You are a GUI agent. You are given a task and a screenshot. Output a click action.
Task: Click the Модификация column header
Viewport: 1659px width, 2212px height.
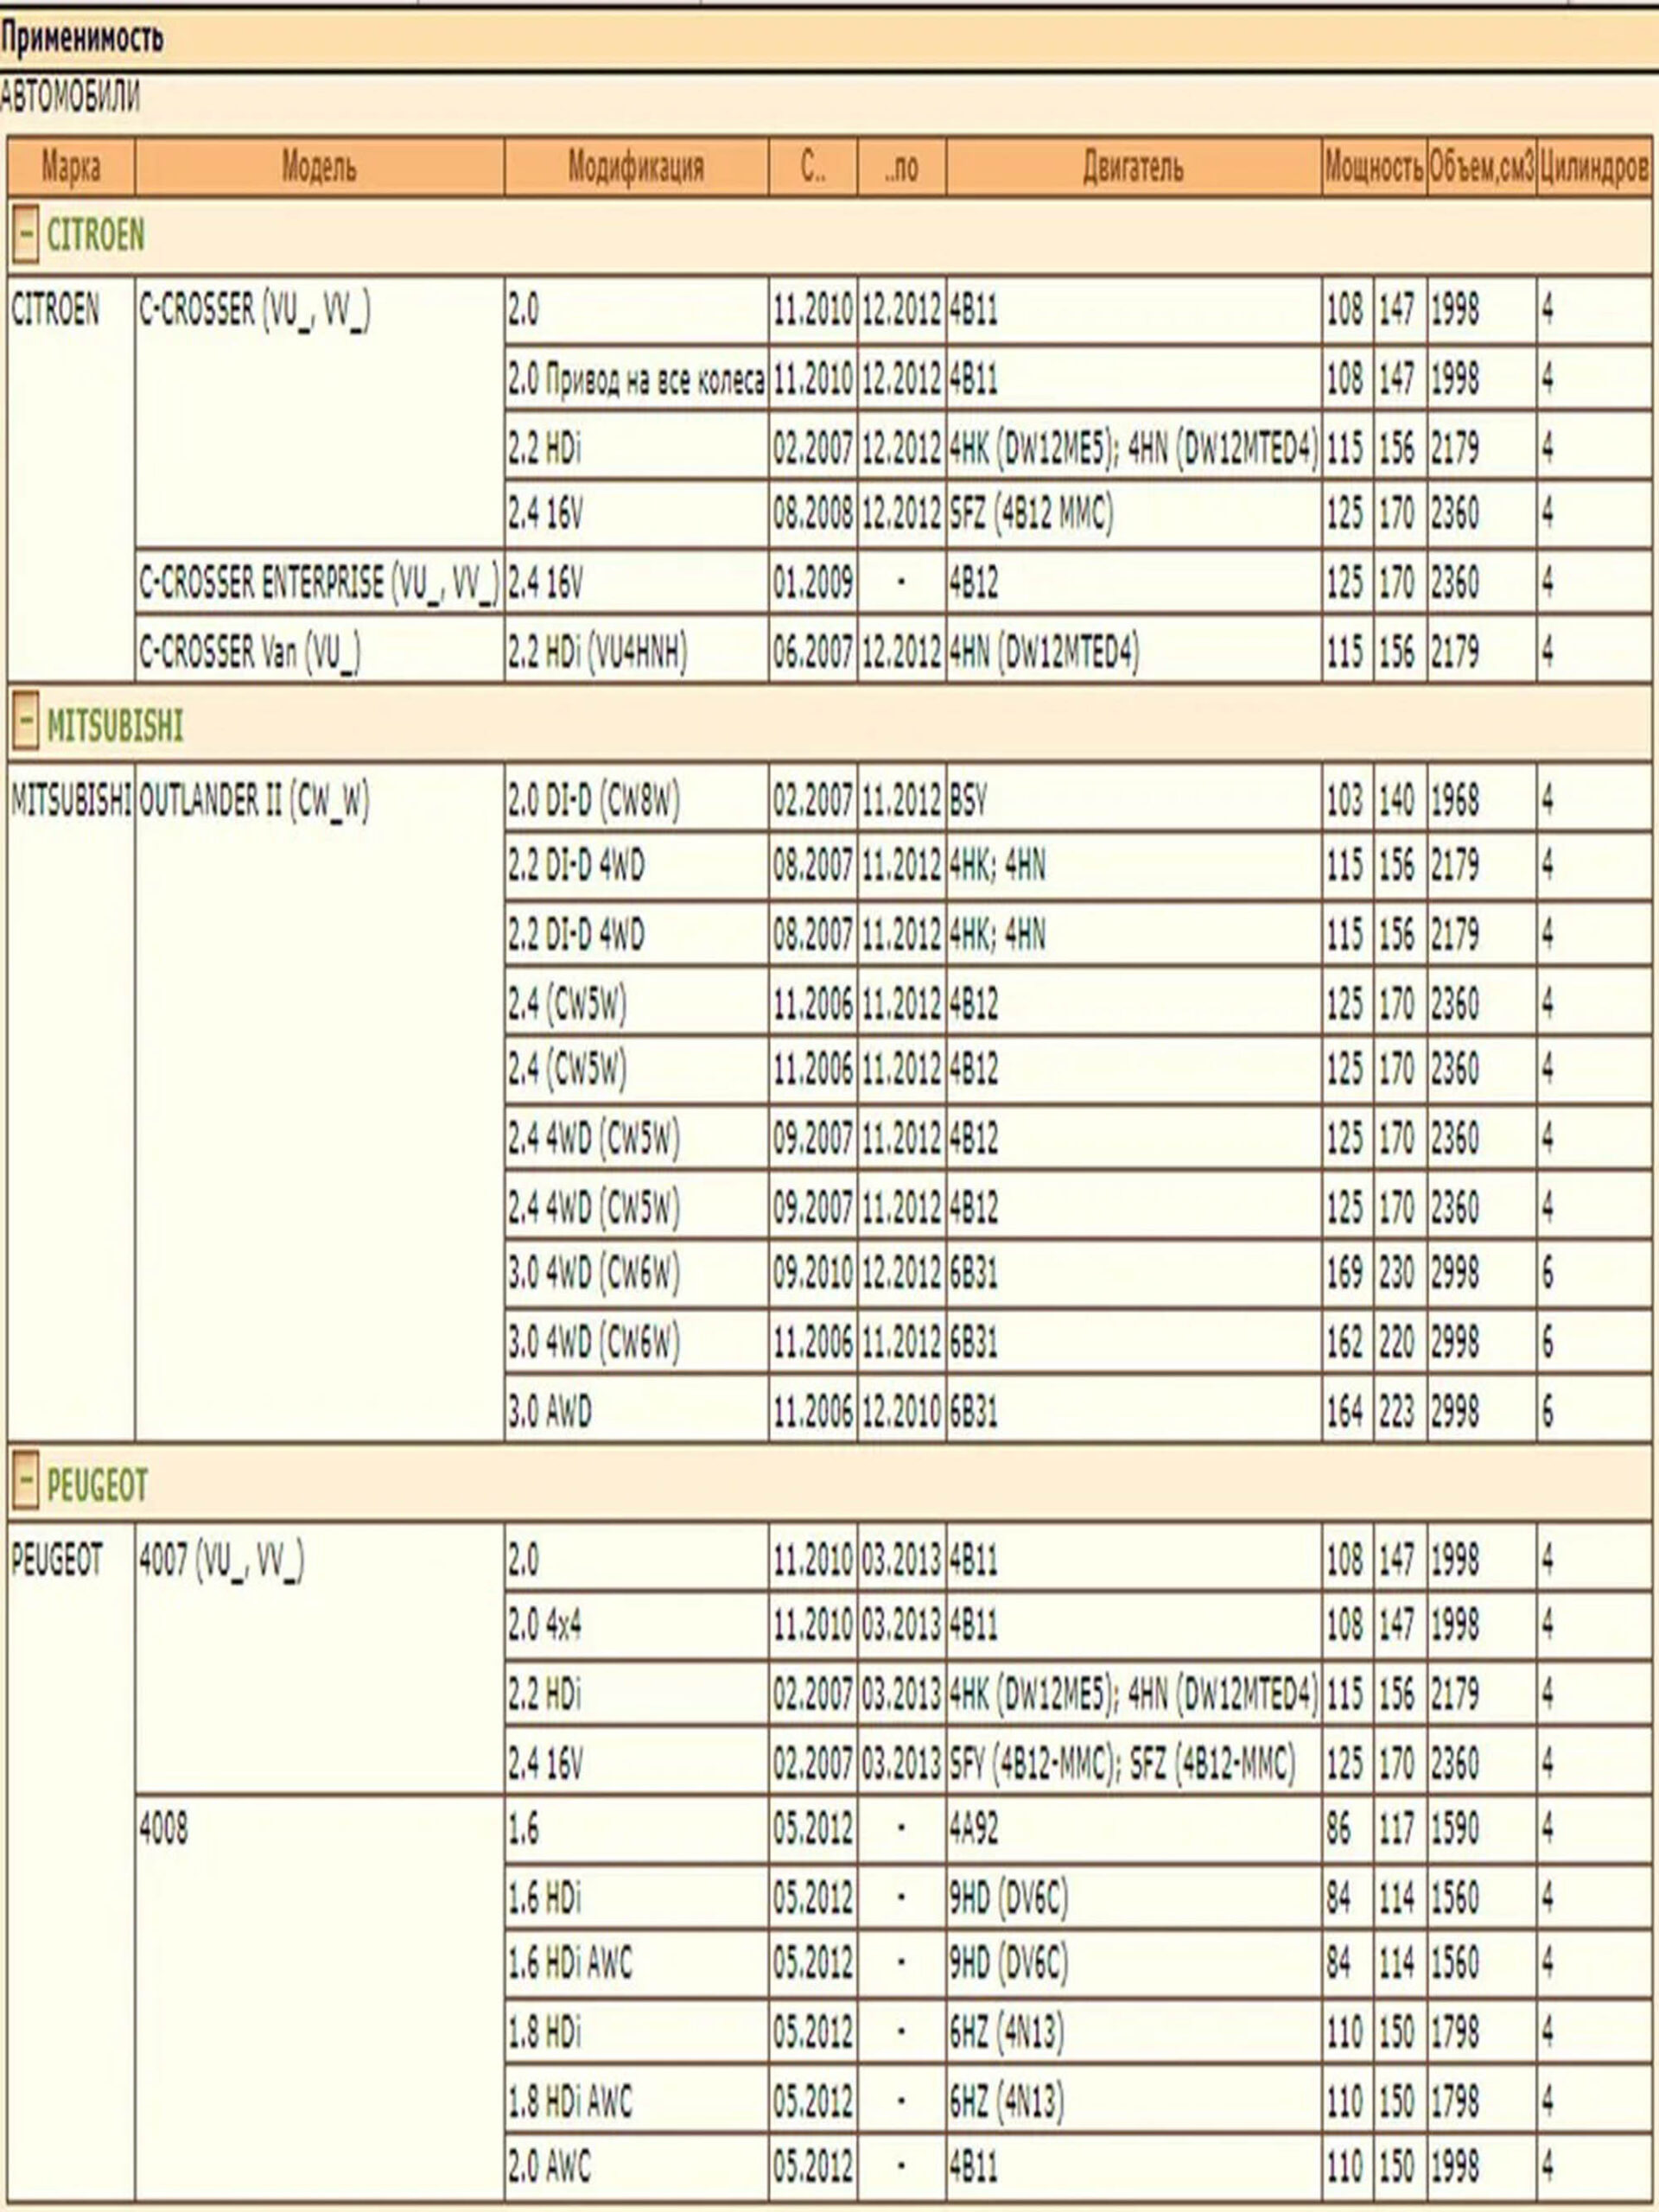click(636, 167)
